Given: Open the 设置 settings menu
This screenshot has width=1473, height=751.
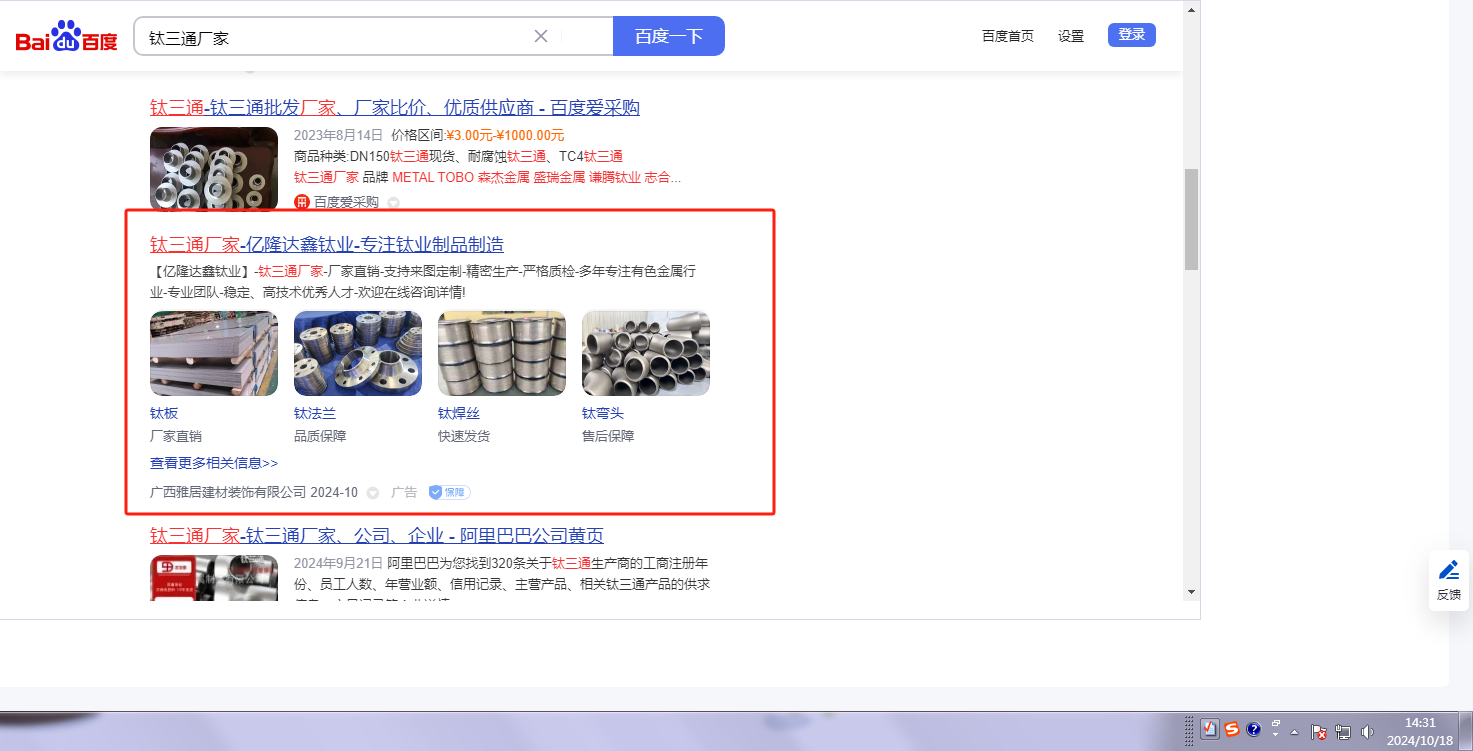Looking at the screenshot, I should 1071,36.
